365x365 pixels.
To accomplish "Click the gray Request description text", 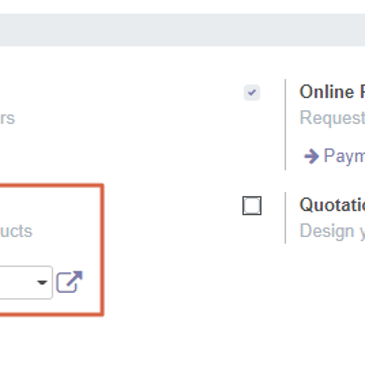I will coord(332,118).
